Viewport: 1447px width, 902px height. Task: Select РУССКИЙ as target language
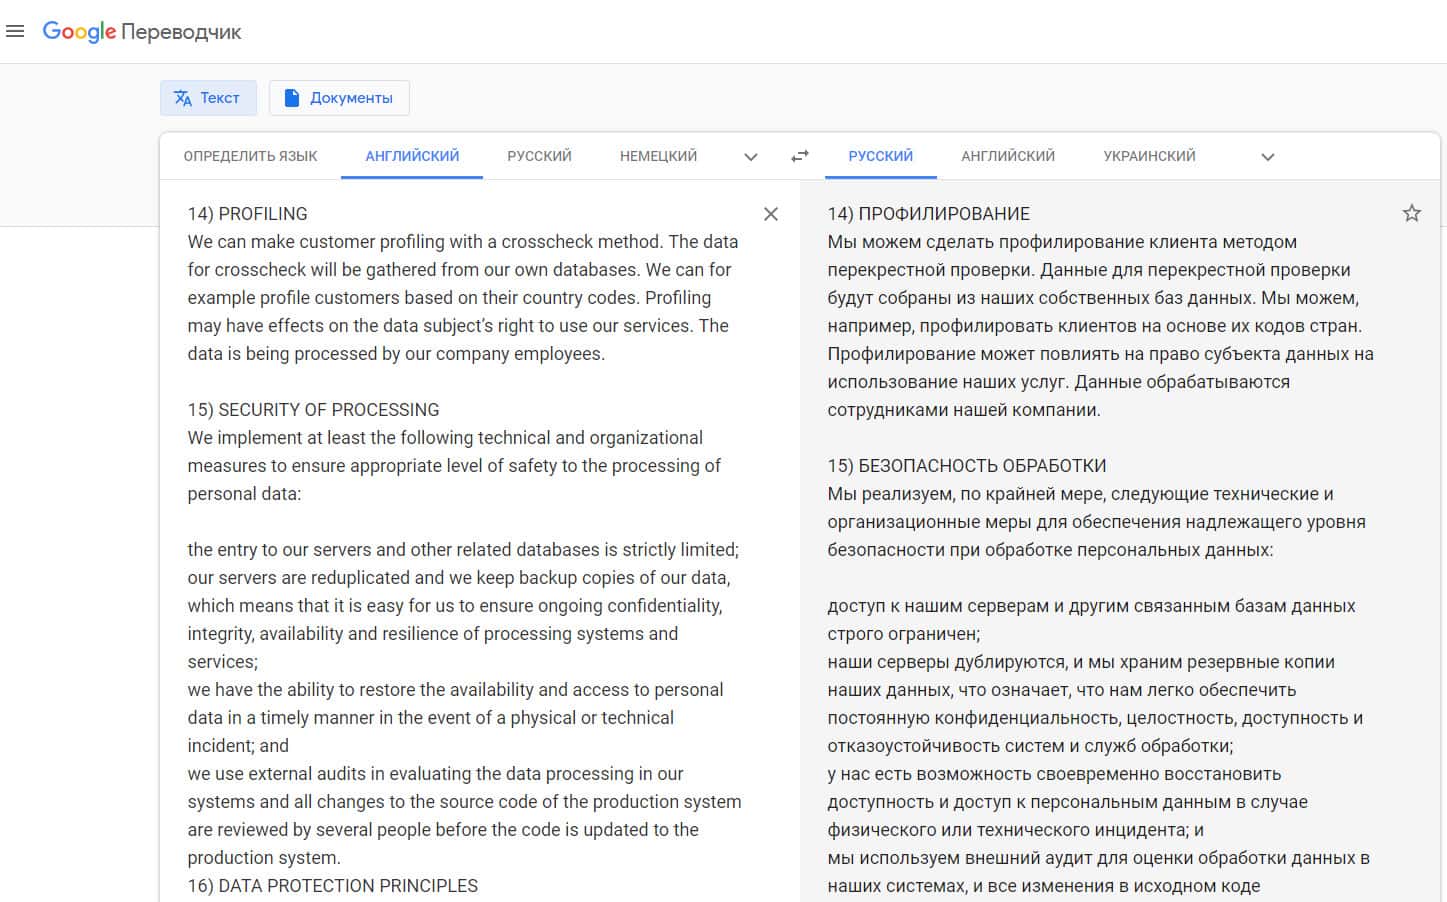click(x=880, y=156)
